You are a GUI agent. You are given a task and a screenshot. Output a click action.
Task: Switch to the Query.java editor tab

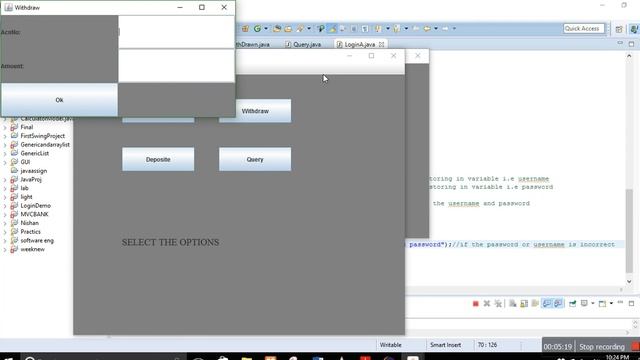(x=303, y=44)
